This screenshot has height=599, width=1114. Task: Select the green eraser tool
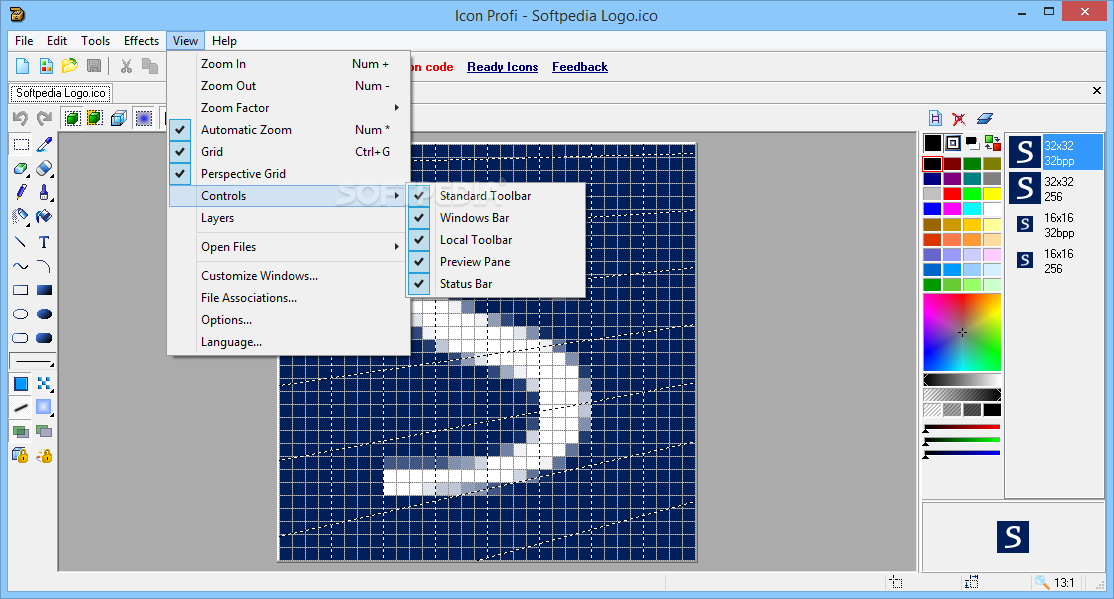tap(21, 168)
